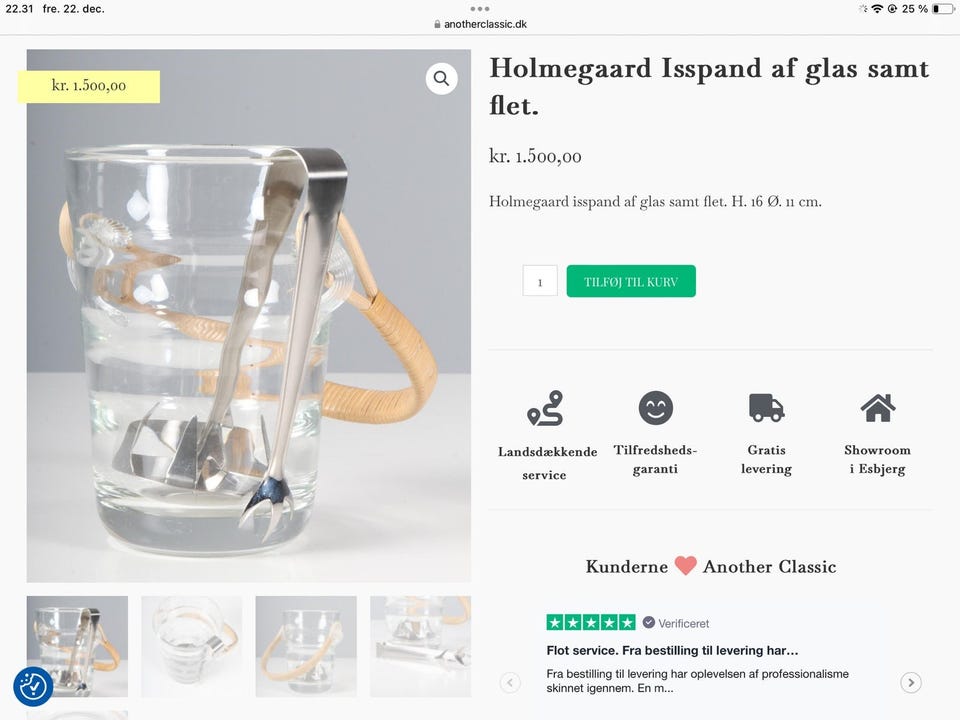
Task: Click the Landsdækkende service location pin icon
Action: (546, 408)
